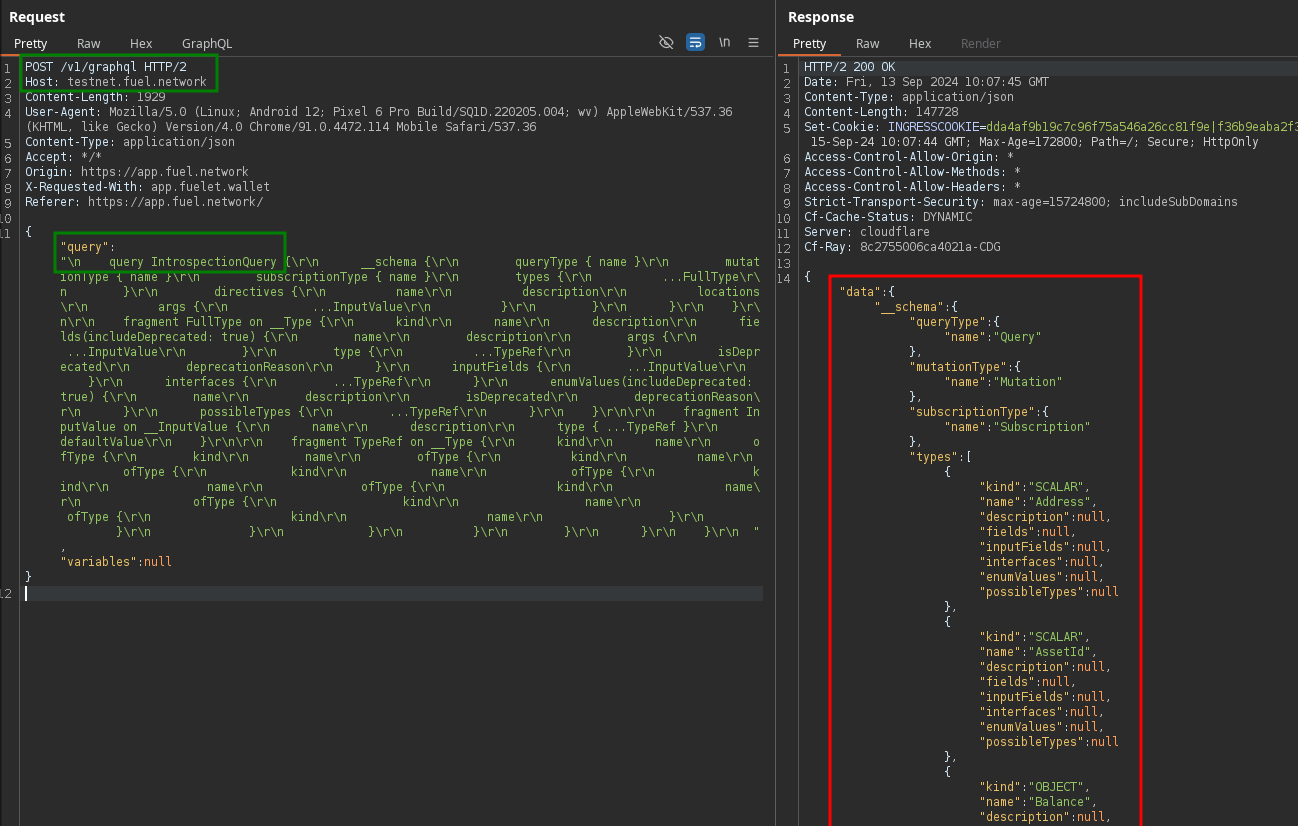Click the 'Cf-Cache-Status: DYNAMIC' response header
Viewport: 1298px width, 826px height.
pyautogui.click(x=888, y=217)
